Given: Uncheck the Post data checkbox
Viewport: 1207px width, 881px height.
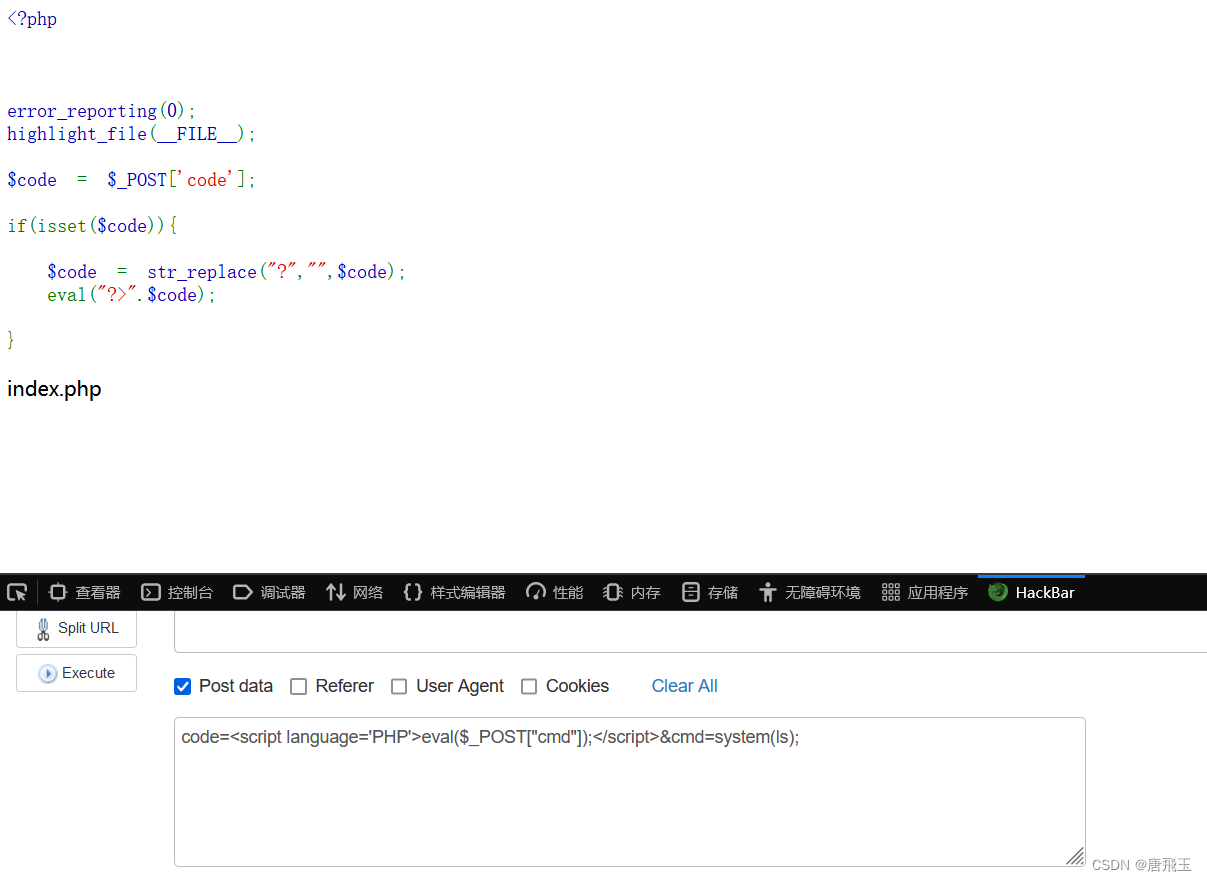Looking at the screenshot, I should [x=182, y=686].
